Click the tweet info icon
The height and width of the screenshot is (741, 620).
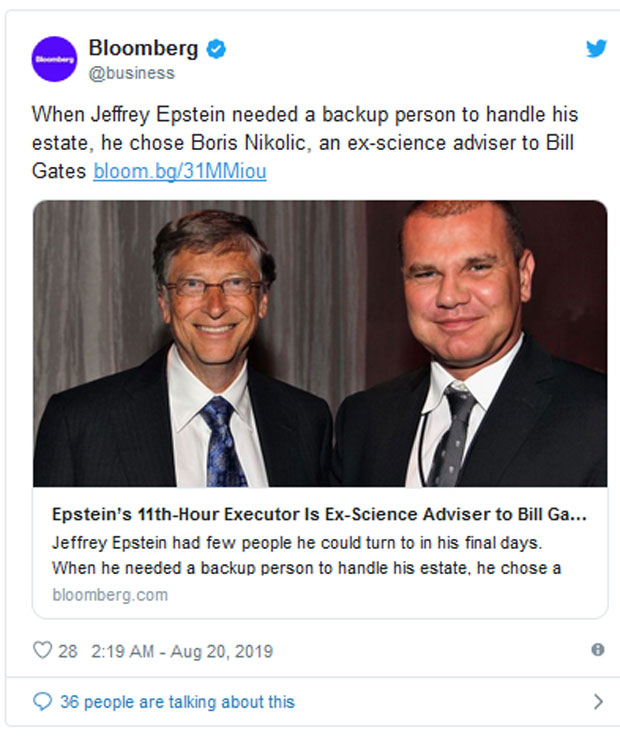tap(598, 650)
